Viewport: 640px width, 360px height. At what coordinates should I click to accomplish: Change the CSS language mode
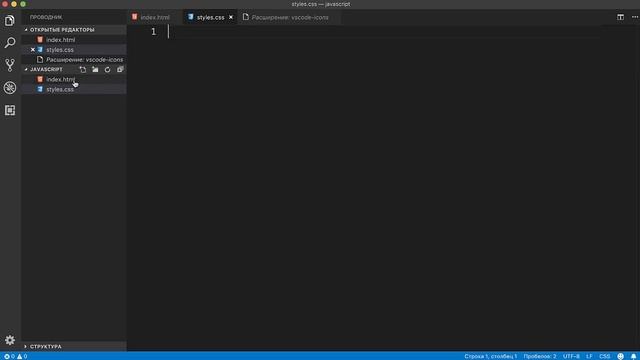click(x=604, y=356)
